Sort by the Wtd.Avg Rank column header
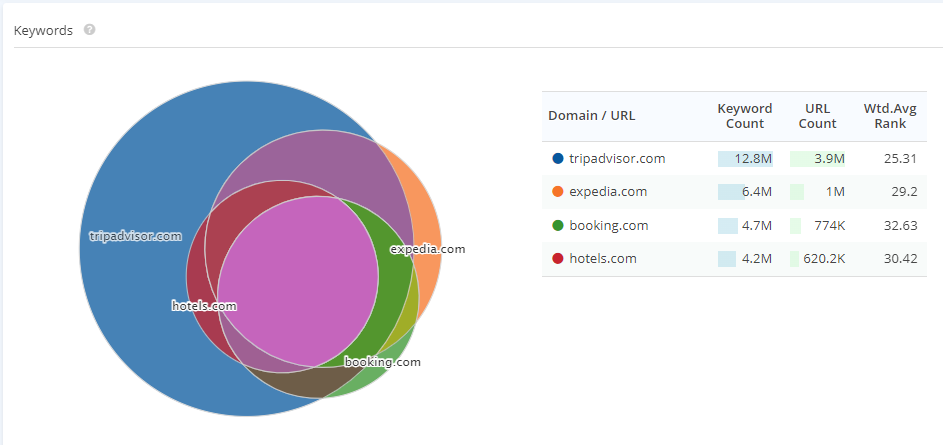Image resolution: width=943 pixels, height=445 pixels. pyautogui.click(x=889, y=116)
